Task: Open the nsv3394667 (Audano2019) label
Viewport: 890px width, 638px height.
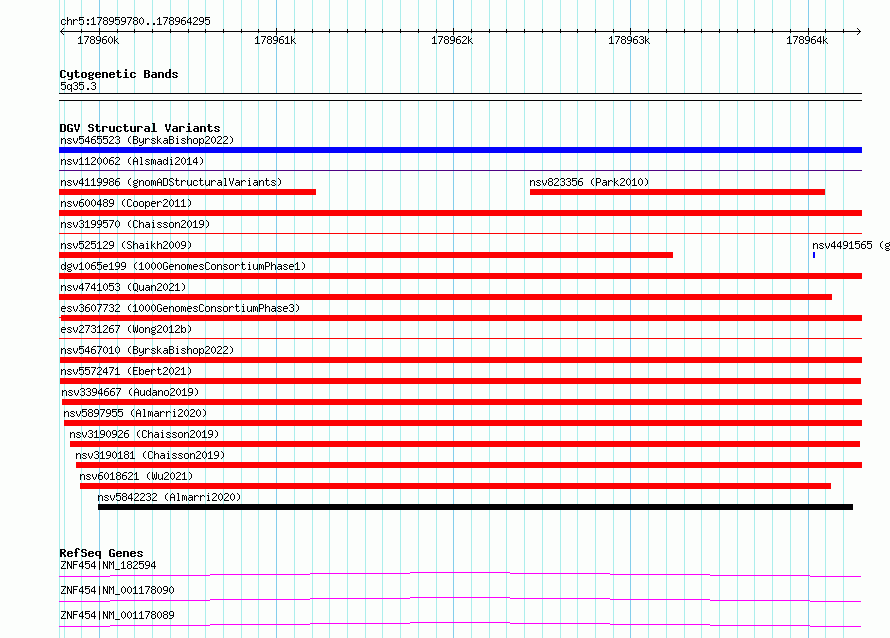Action: tap(130, 392)
